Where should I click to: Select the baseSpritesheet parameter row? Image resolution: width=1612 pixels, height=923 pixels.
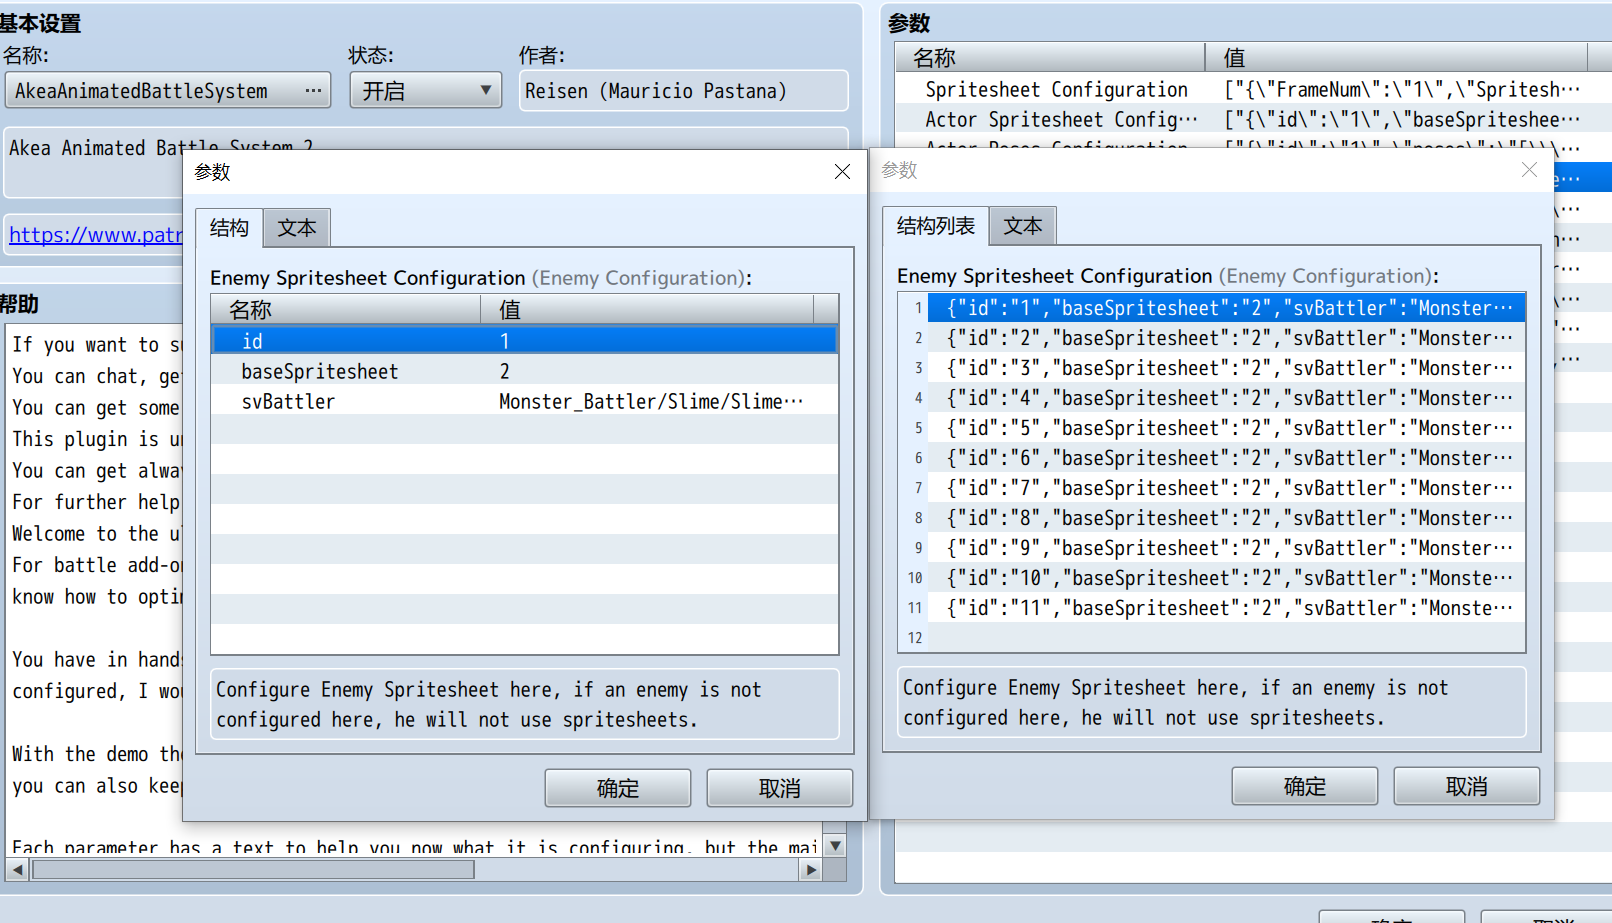coord(525,371)
